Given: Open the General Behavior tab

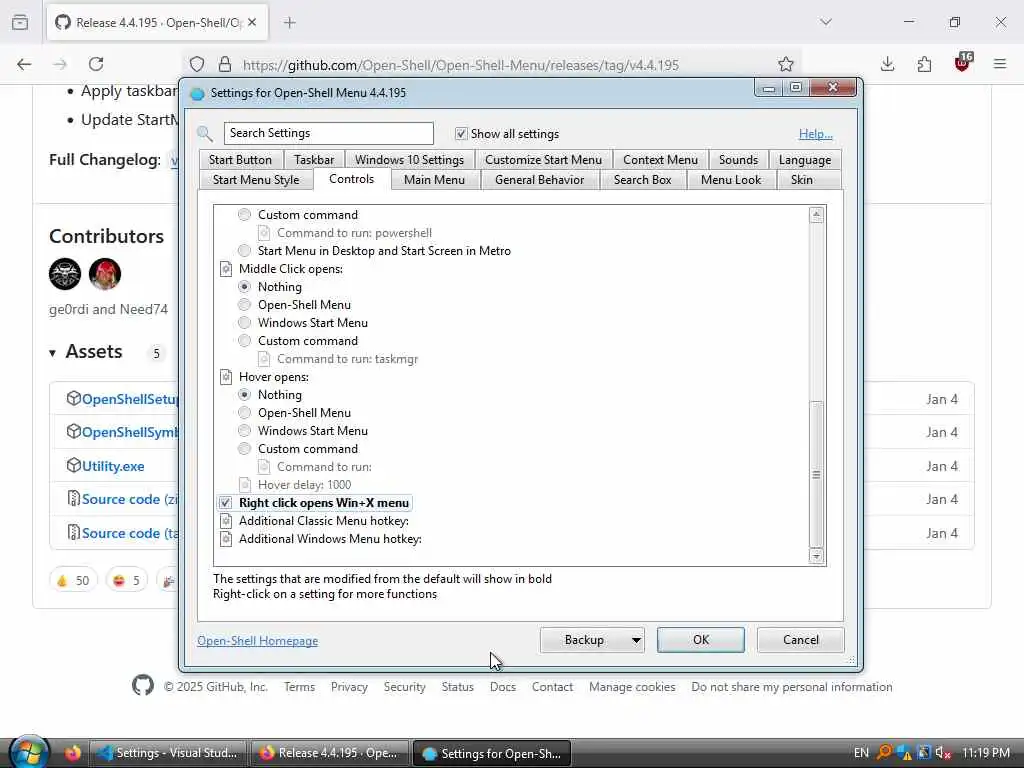Looking at the screenshot, I should tap(539, 180).
